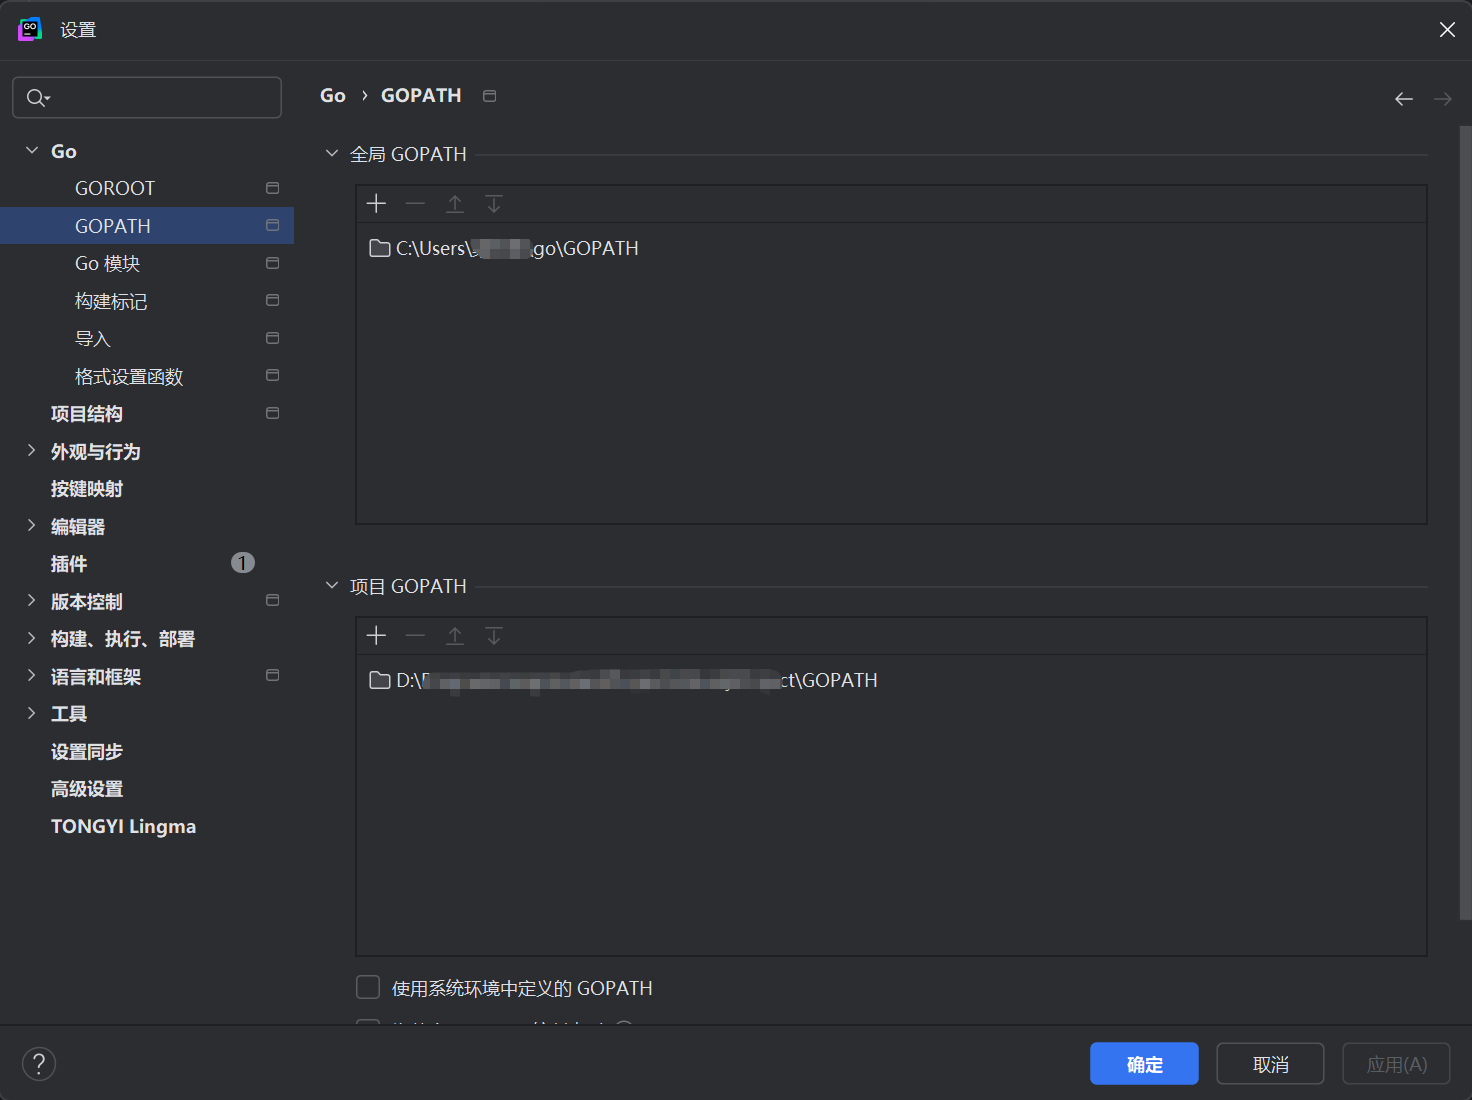1472x1100 pixels.
Task: Click move down arrow in 全局 GOPATH toolbar
Action: [494, 204]
